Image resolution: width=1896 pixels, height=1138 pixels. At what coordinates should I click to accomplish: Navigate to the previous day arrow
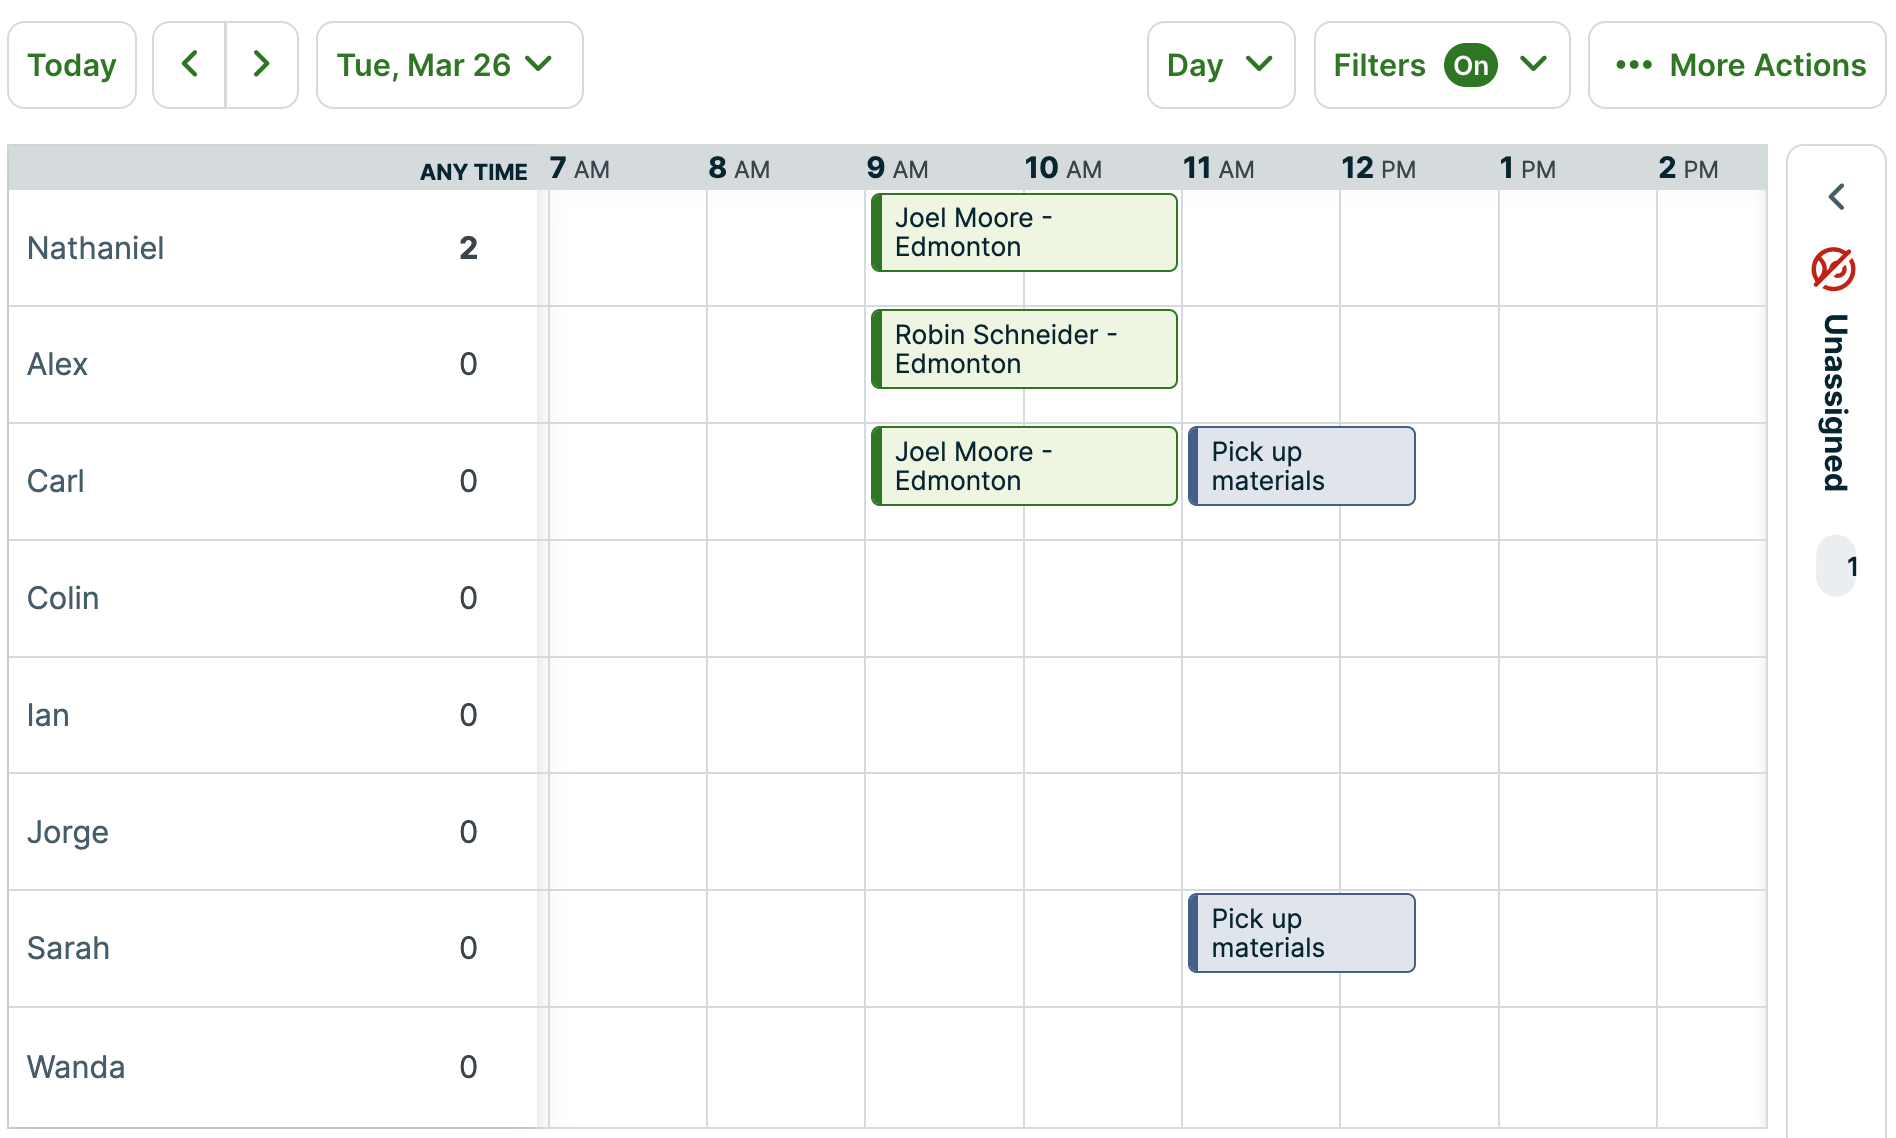coord(190,63)
